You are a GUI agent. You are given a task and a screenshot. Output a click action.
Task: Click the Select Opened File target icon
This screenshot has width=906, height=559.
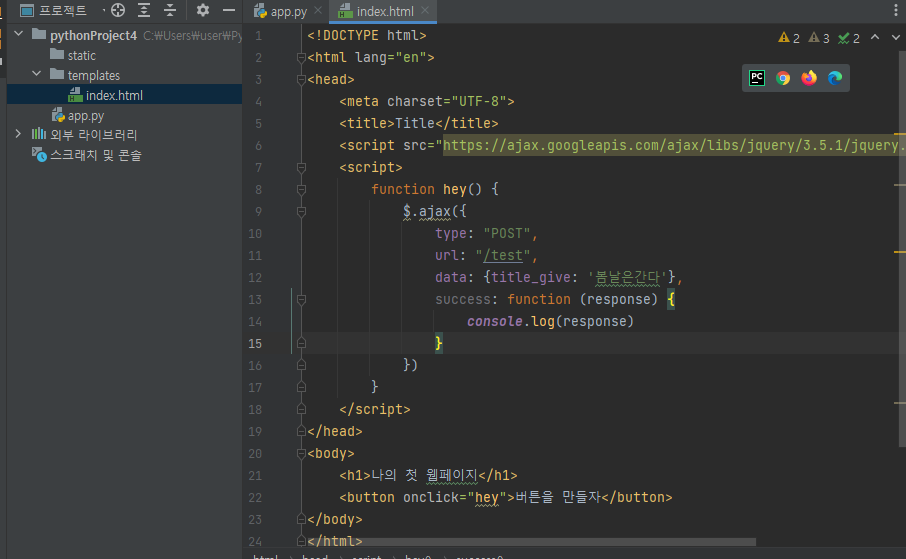118,10
